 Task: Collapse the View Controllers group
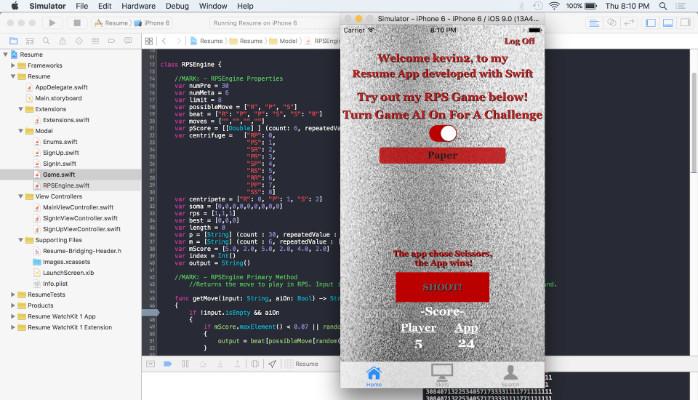pos(20,196)
